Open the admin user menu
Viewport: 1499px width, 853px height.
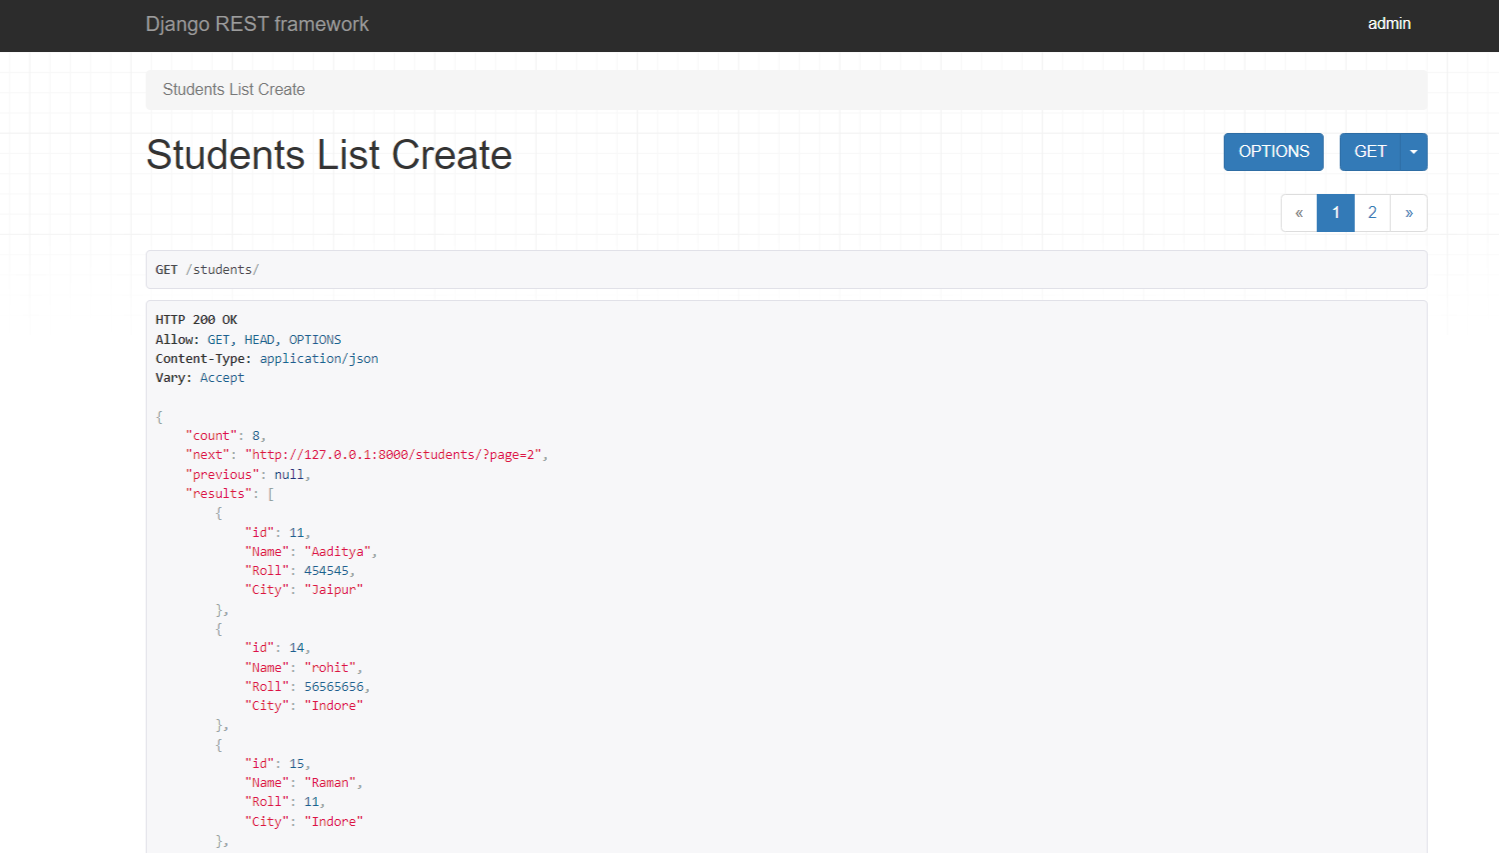[1388, 24]
